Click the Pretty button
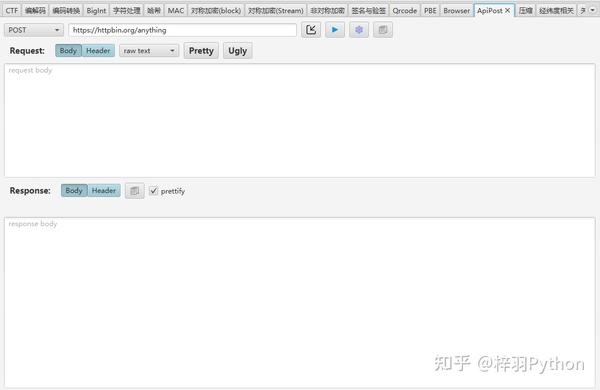This screenshot has width=600, height=390. click(201, 51)
